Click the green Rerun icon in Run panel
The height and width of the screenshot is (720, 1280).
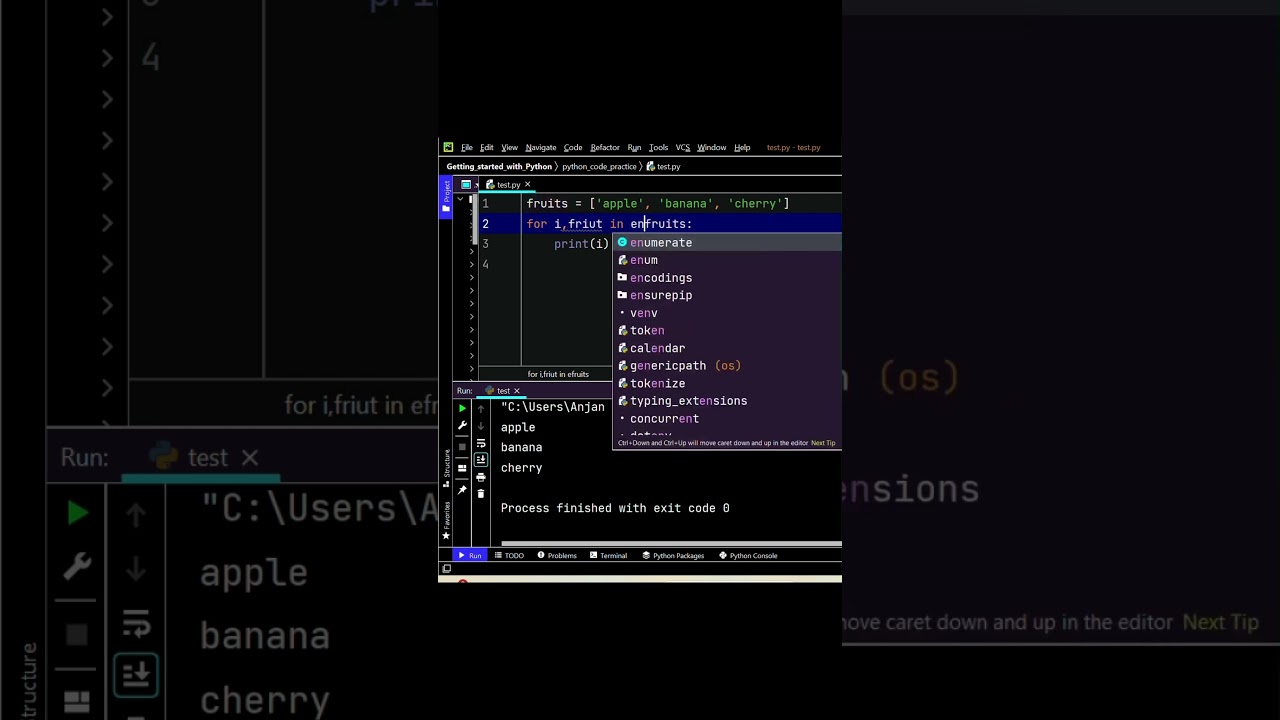[462, 408]
